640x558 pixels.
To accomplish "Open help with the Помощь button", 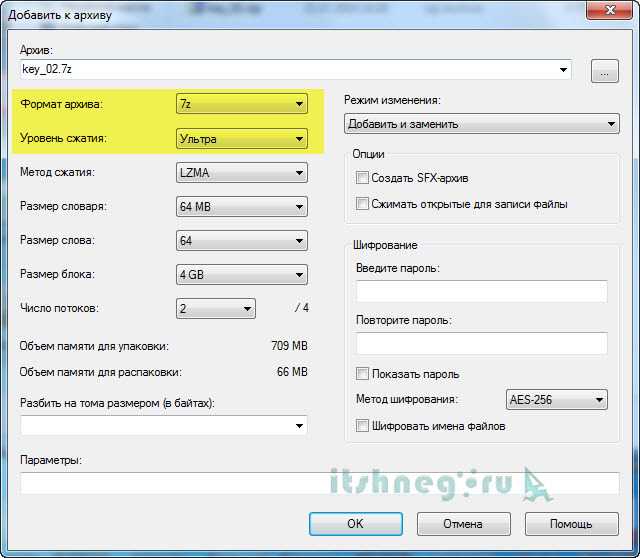I will 571,524.
